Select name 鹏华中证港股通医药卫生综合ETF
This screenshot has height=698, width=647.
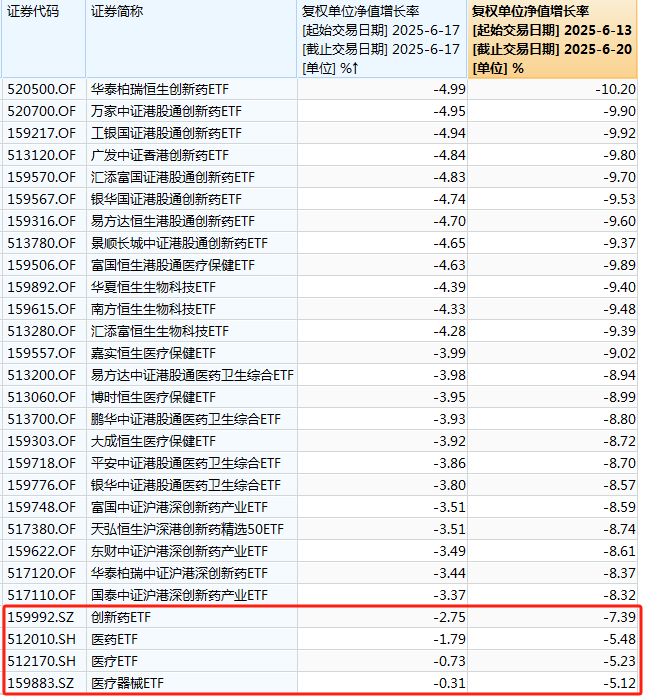[x=186, y=419]
